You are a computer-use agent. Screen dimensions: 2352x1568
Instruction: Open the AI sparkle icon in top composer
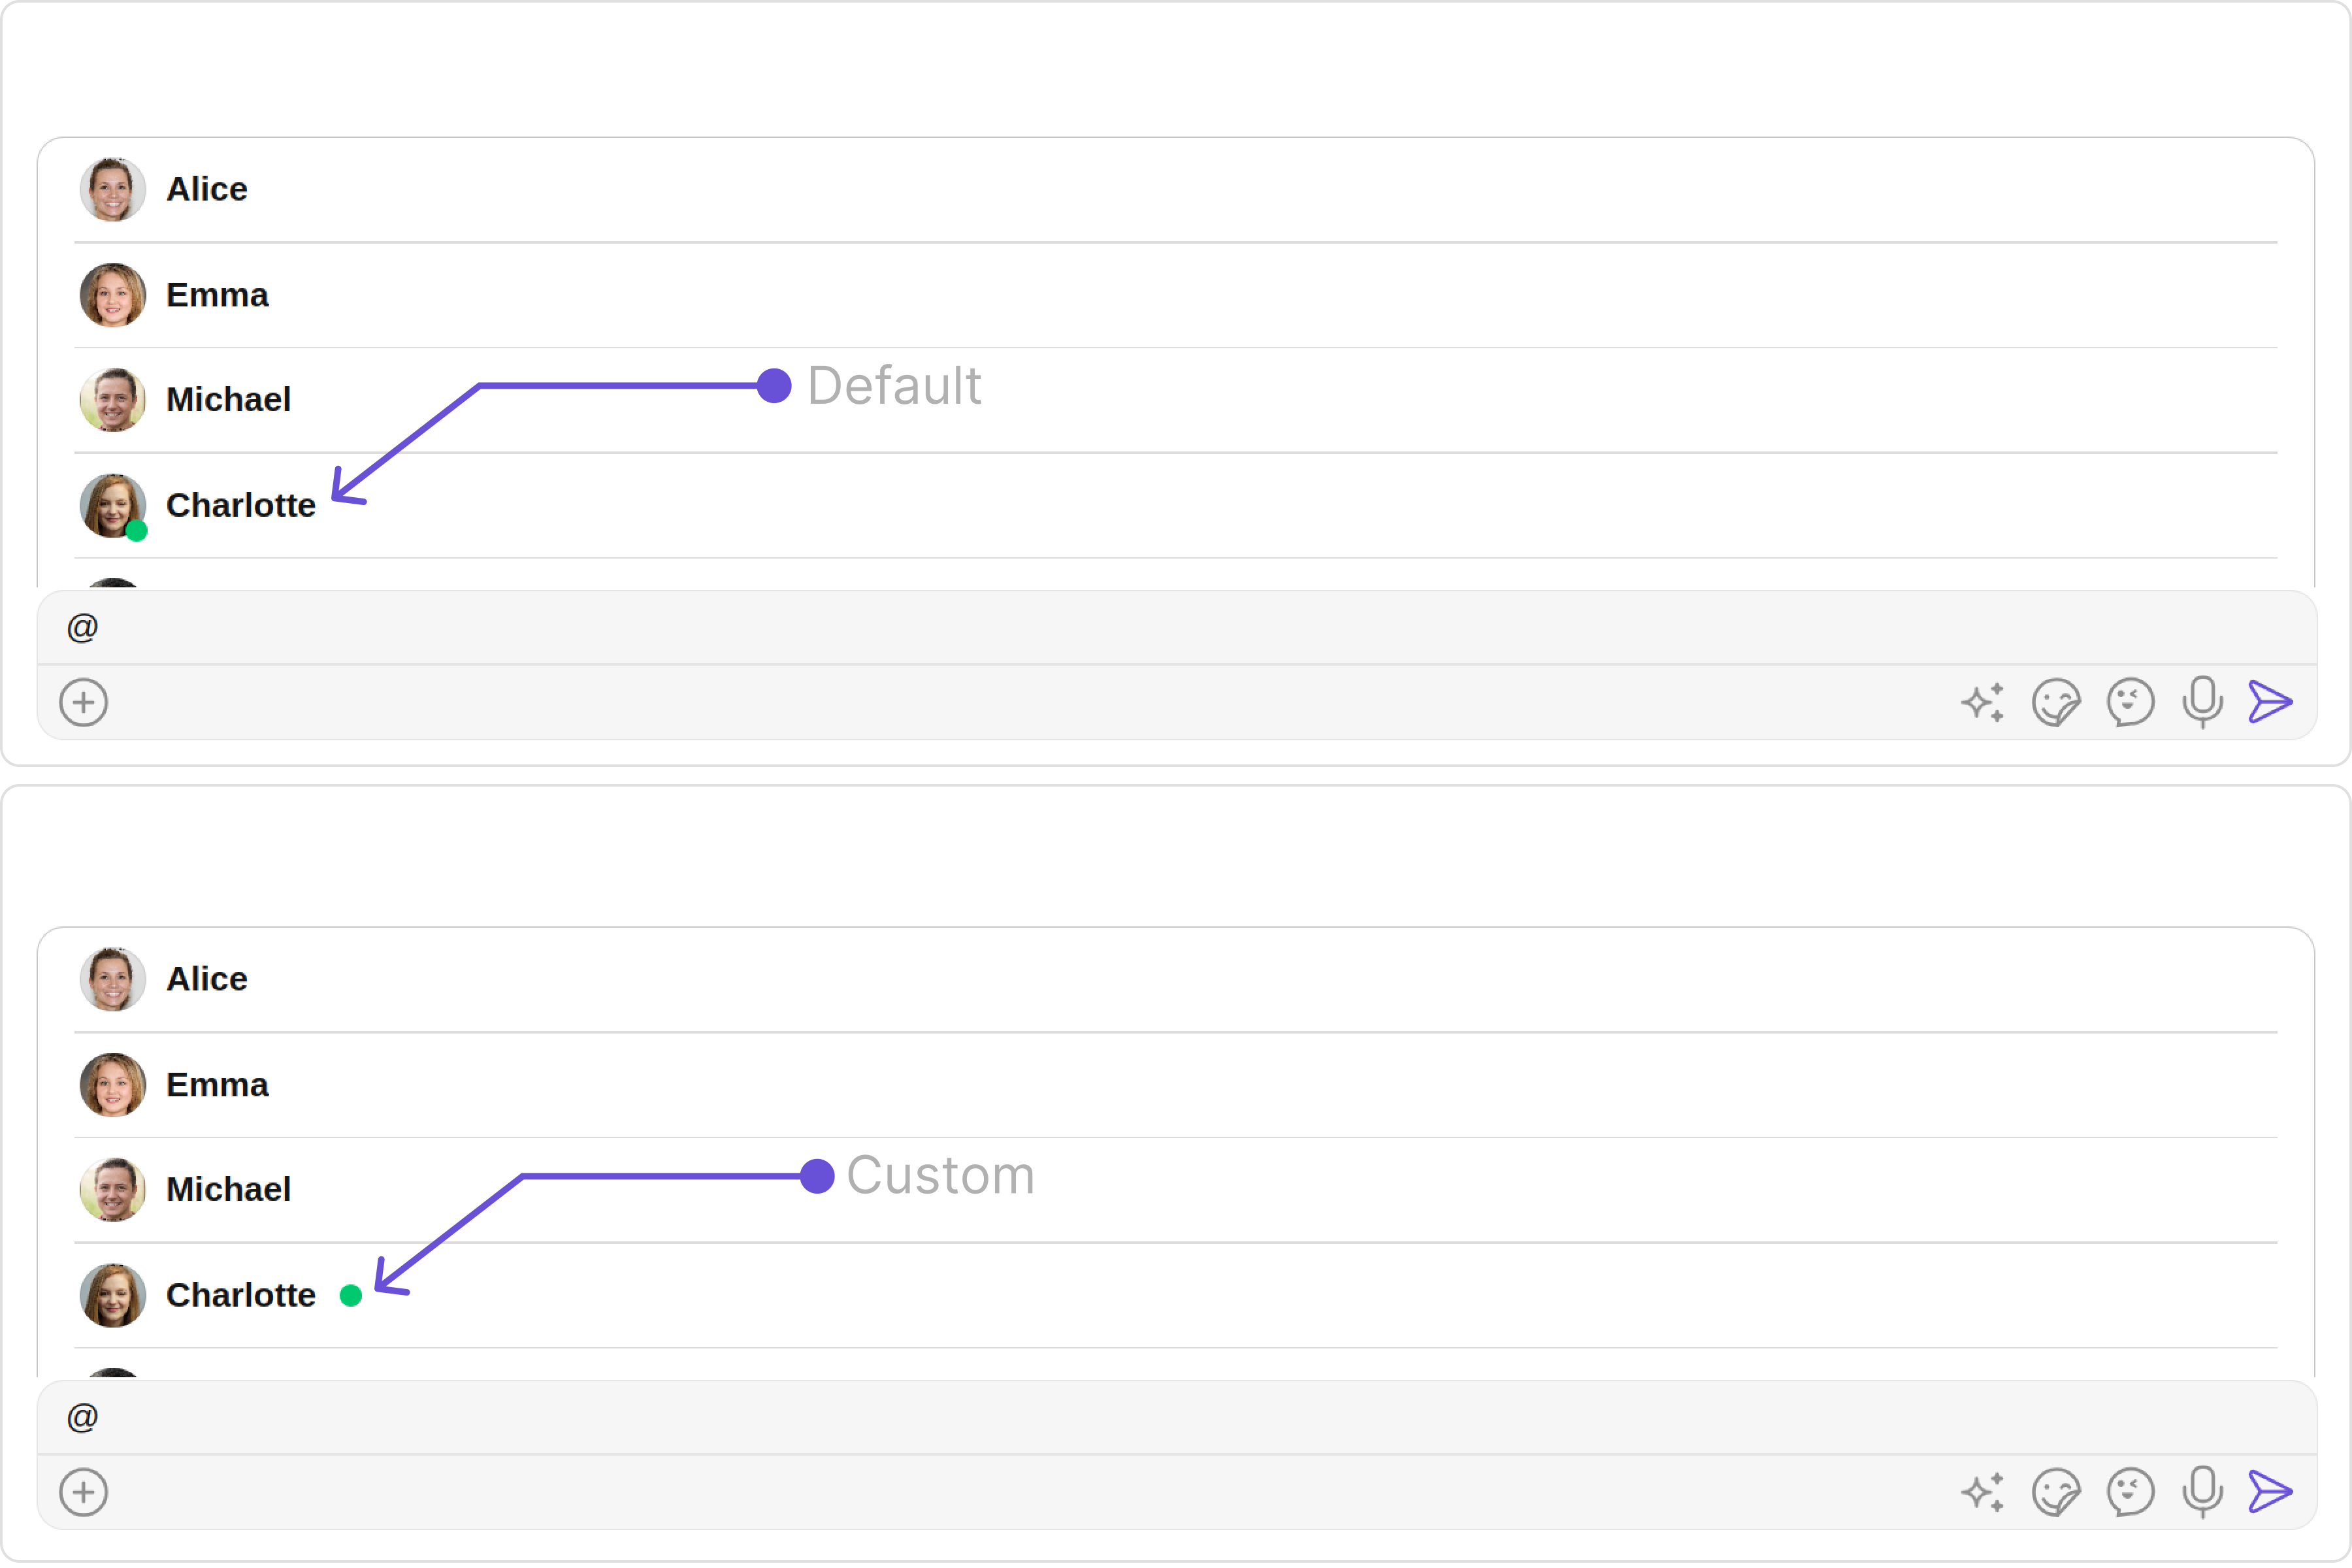point(1983,703)
